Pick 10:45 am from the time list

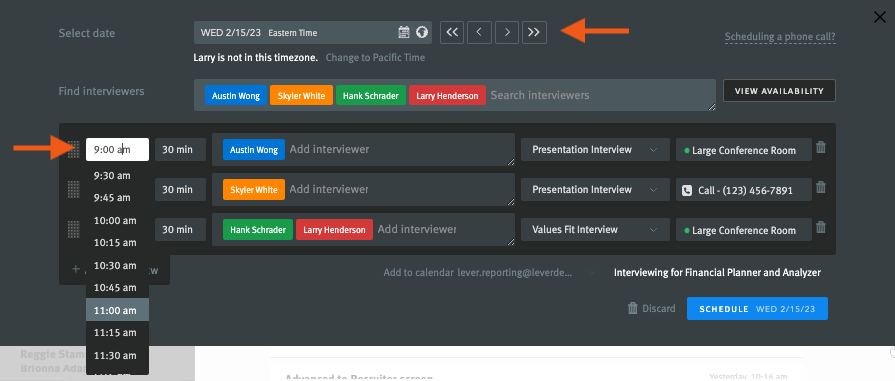point(118,288)
